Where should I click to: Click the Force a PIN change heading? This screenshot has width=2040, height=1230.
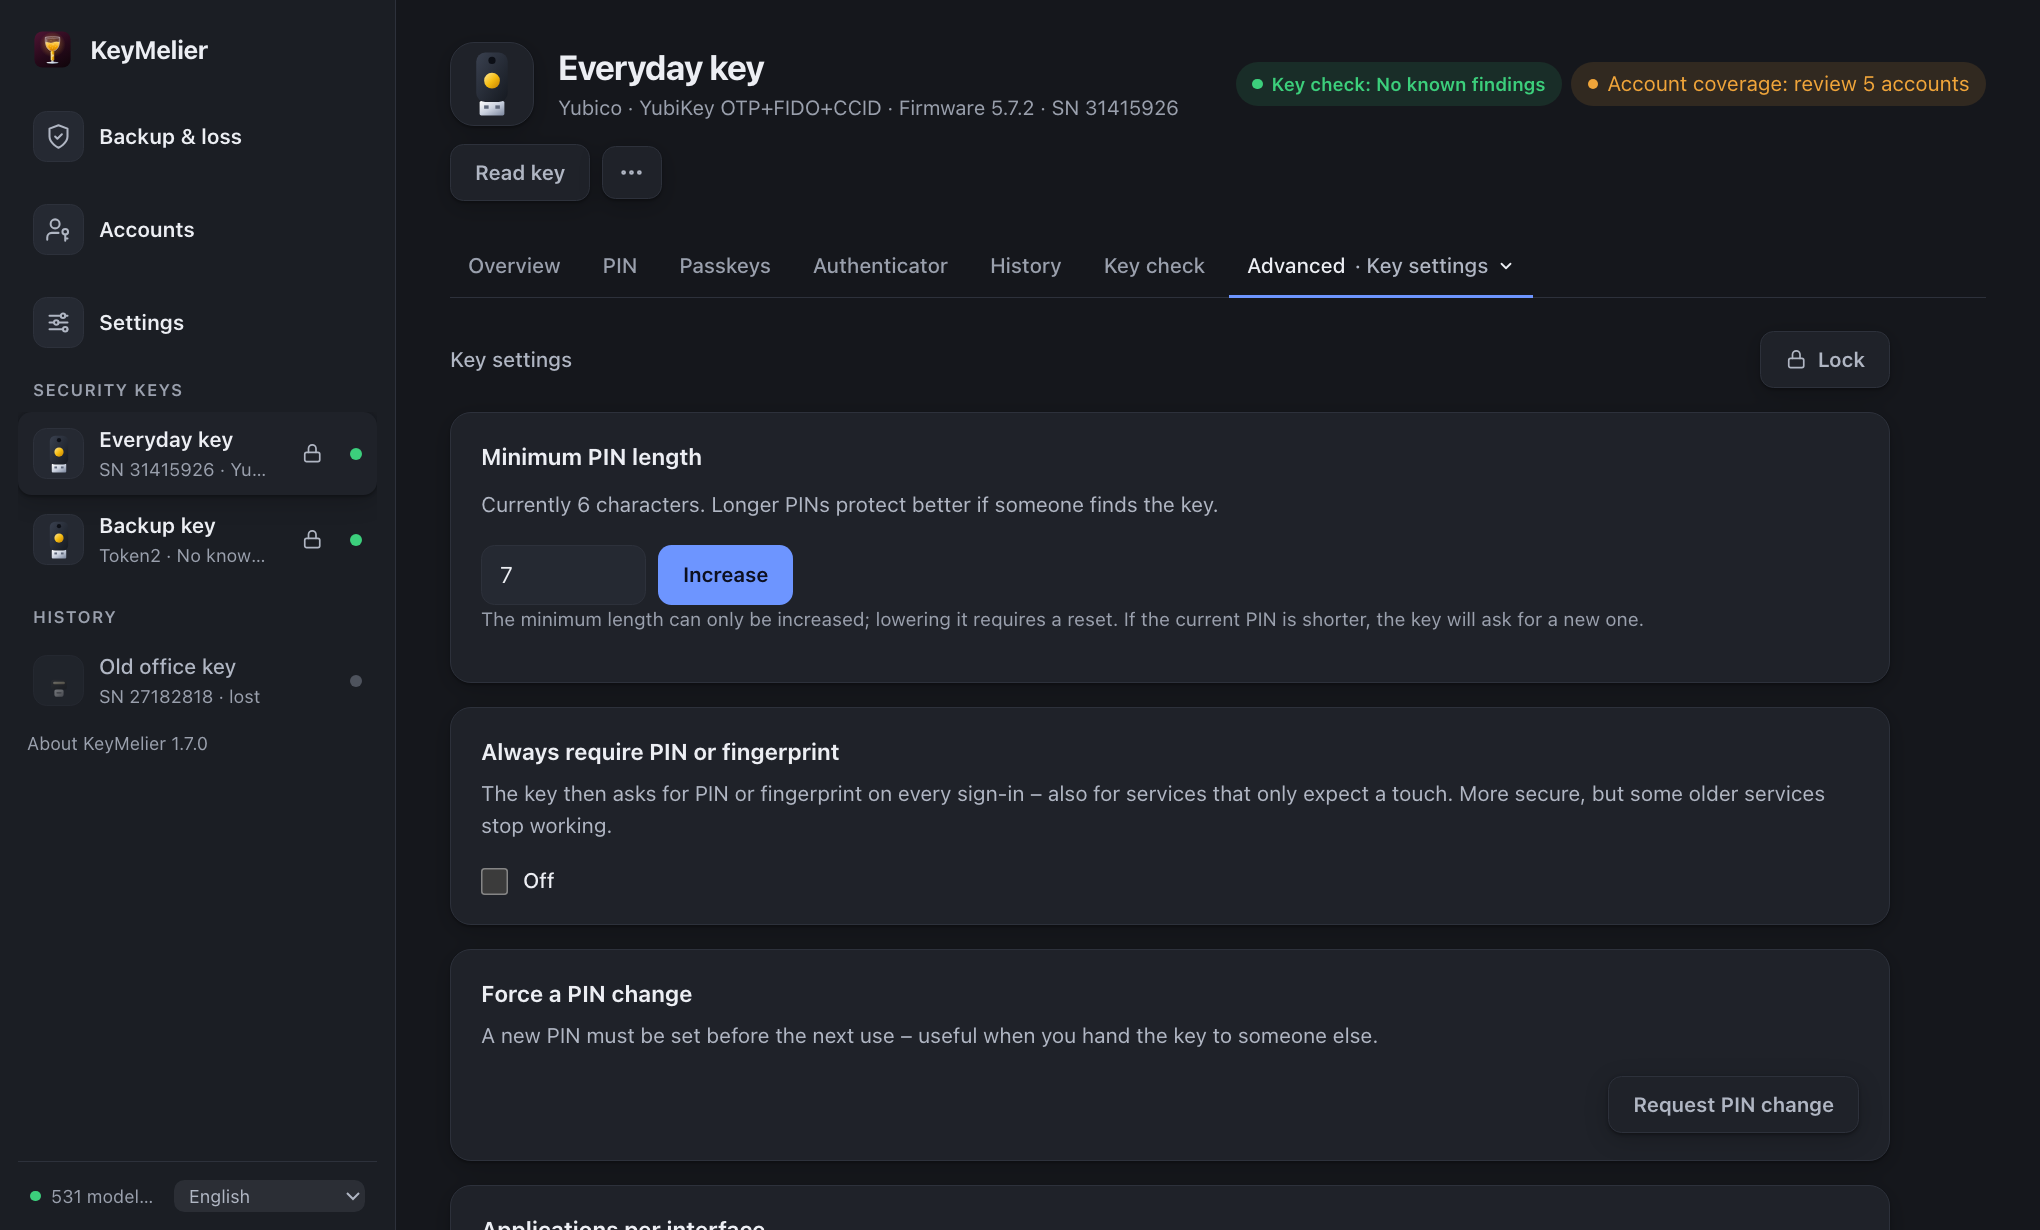(586, 994)
